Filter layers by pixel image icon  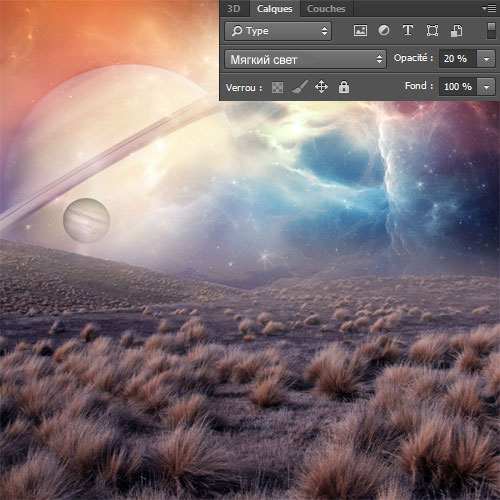click(360, 31)
